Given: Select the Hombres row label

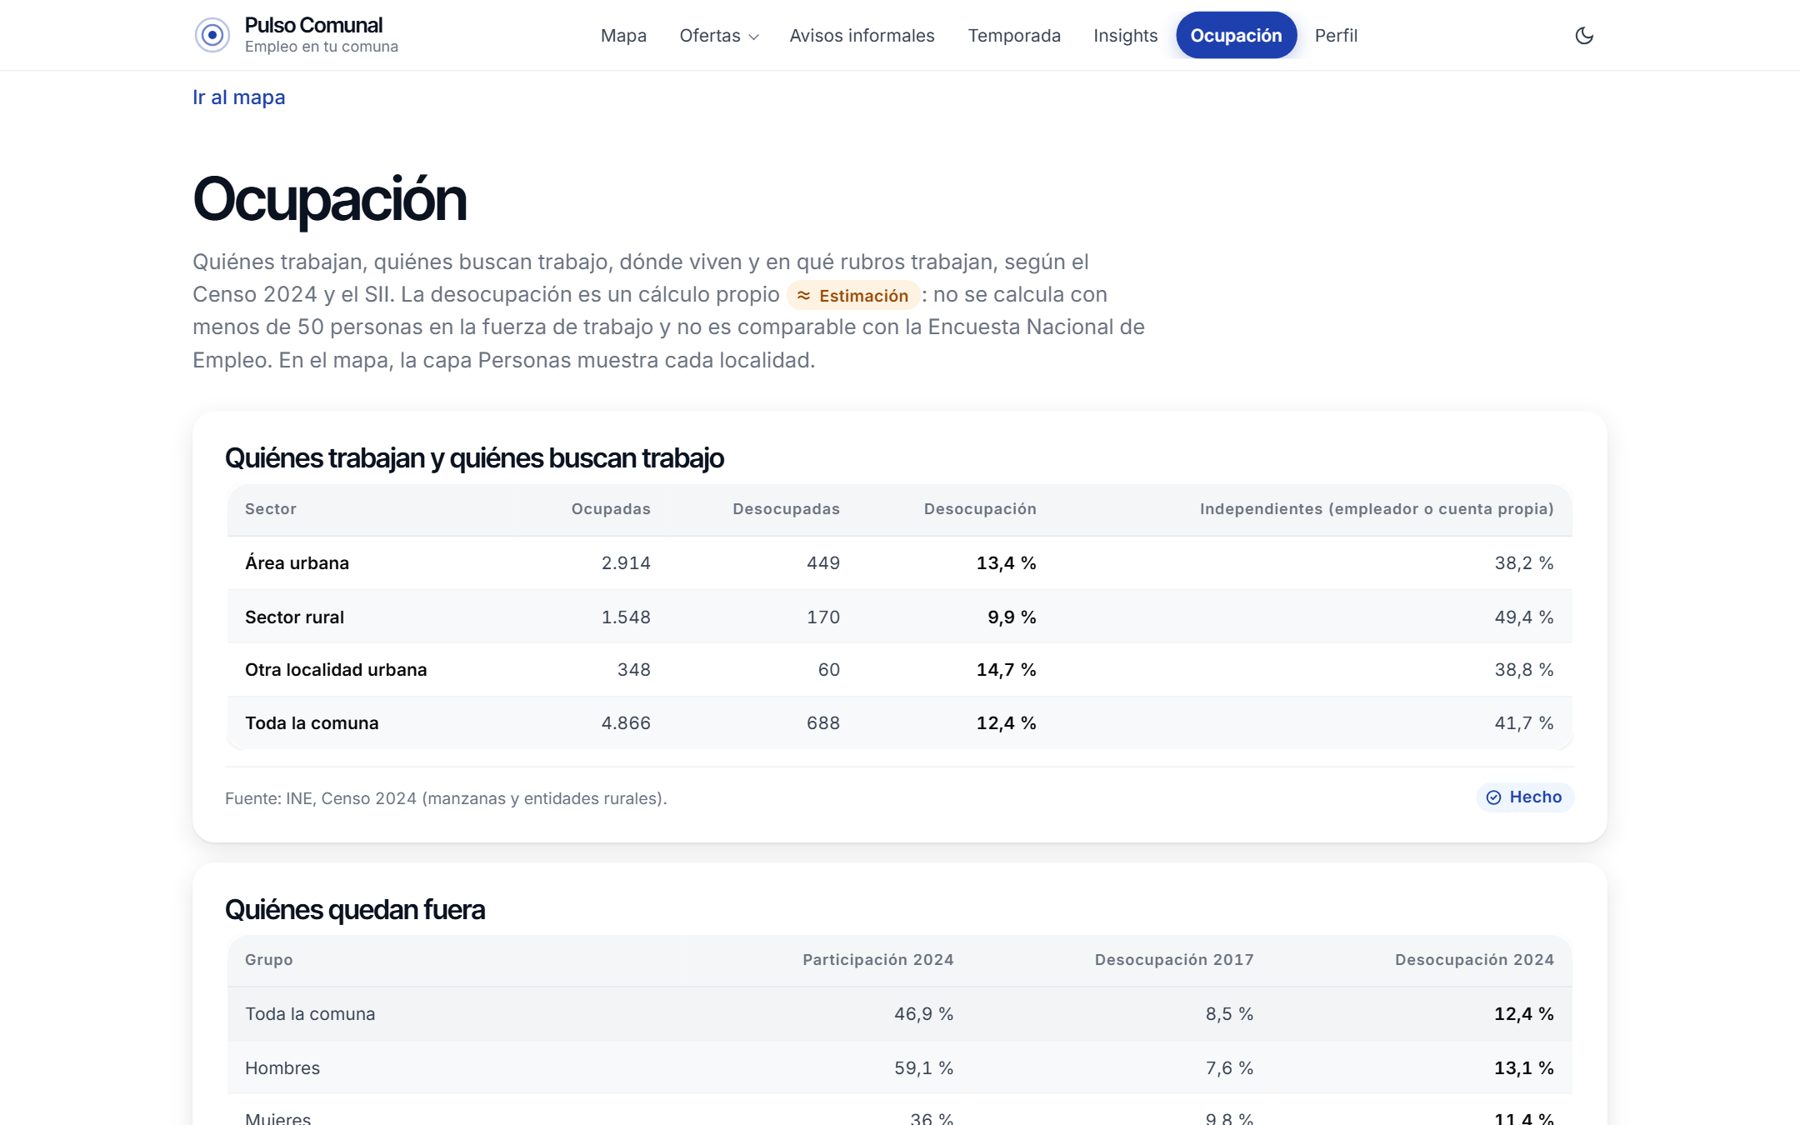Looking at the screenshot, I should (283, 1068).
